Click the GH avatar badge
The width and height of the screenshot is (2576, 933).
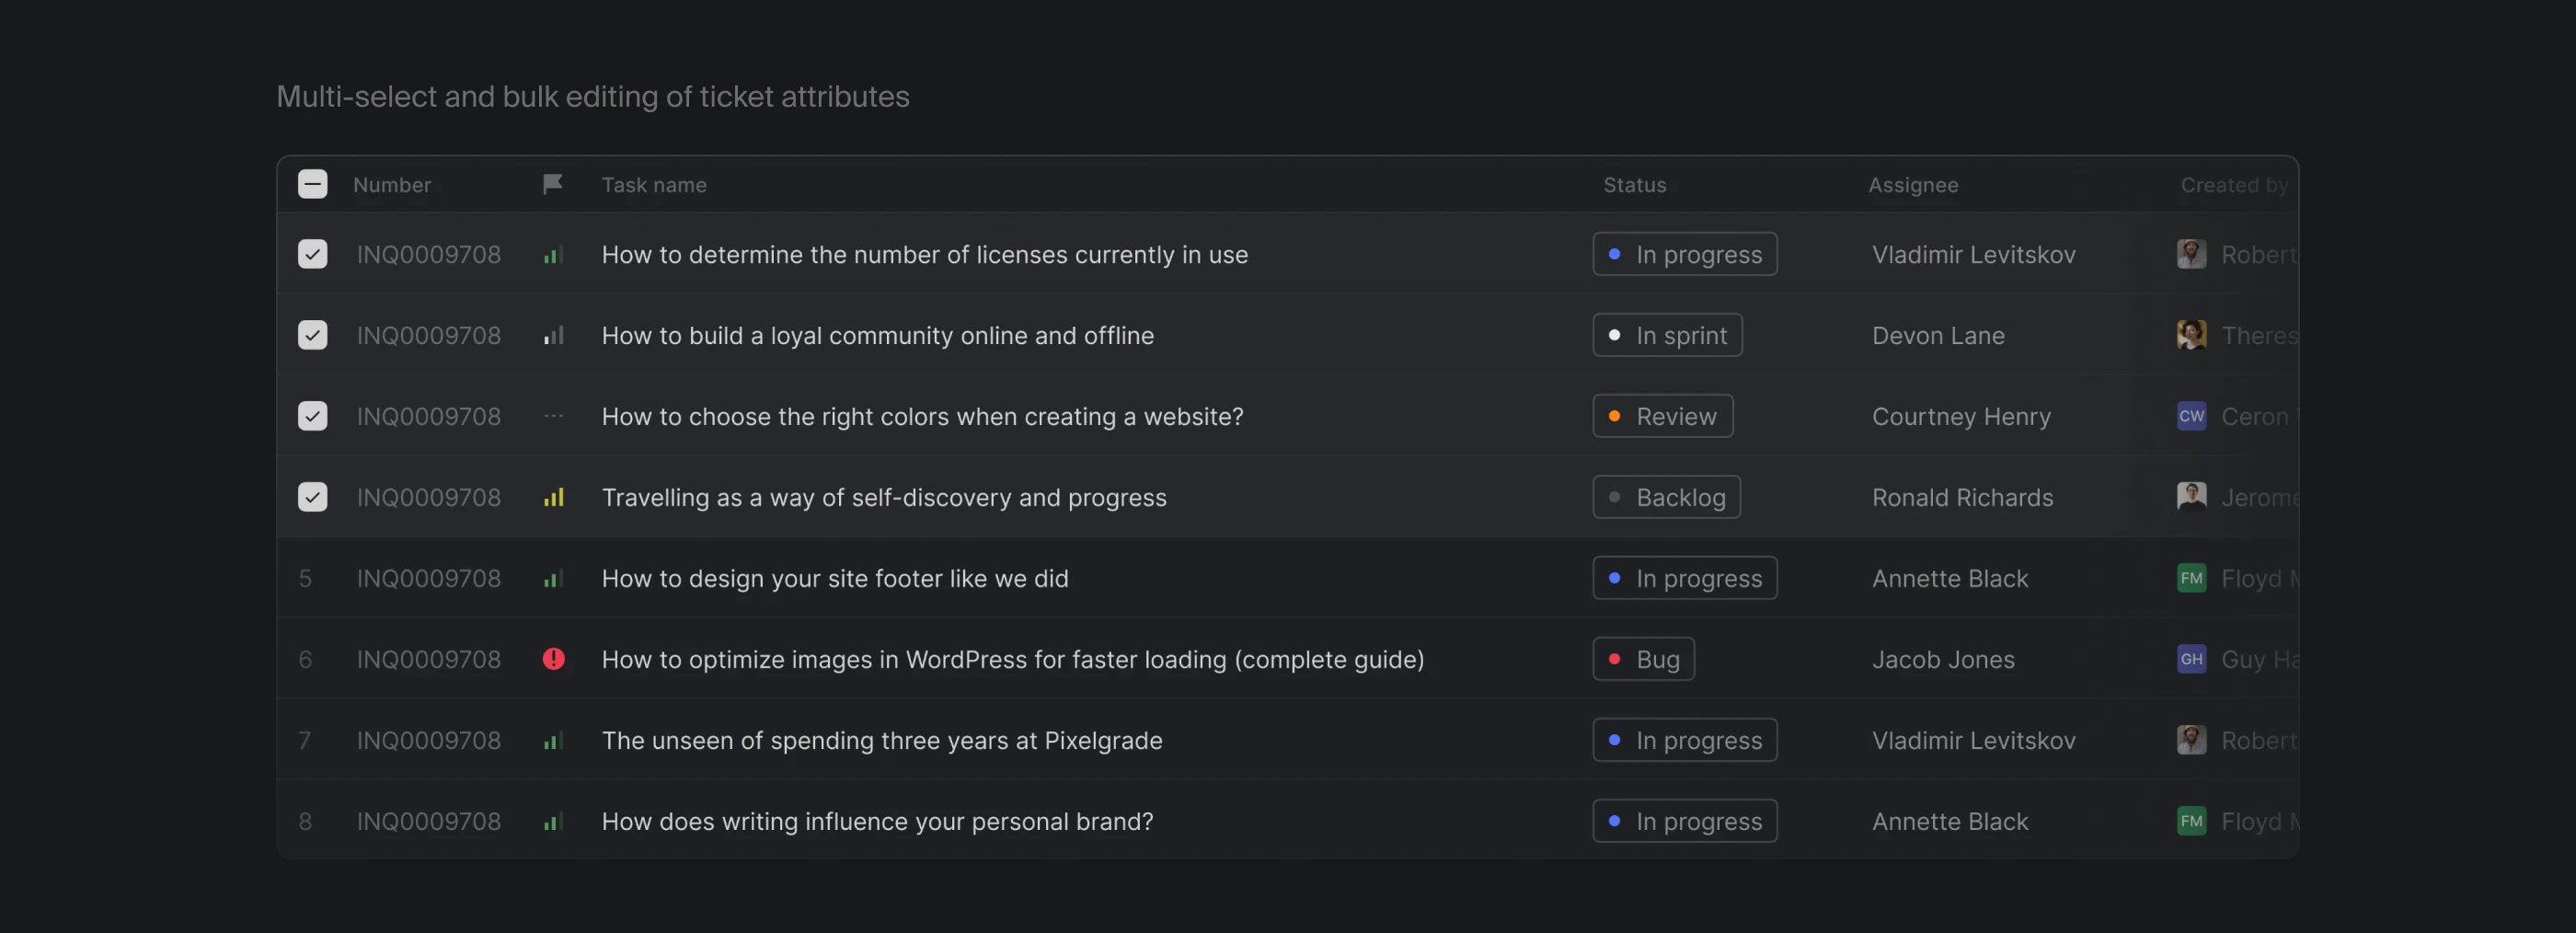tap(2191, 659)
